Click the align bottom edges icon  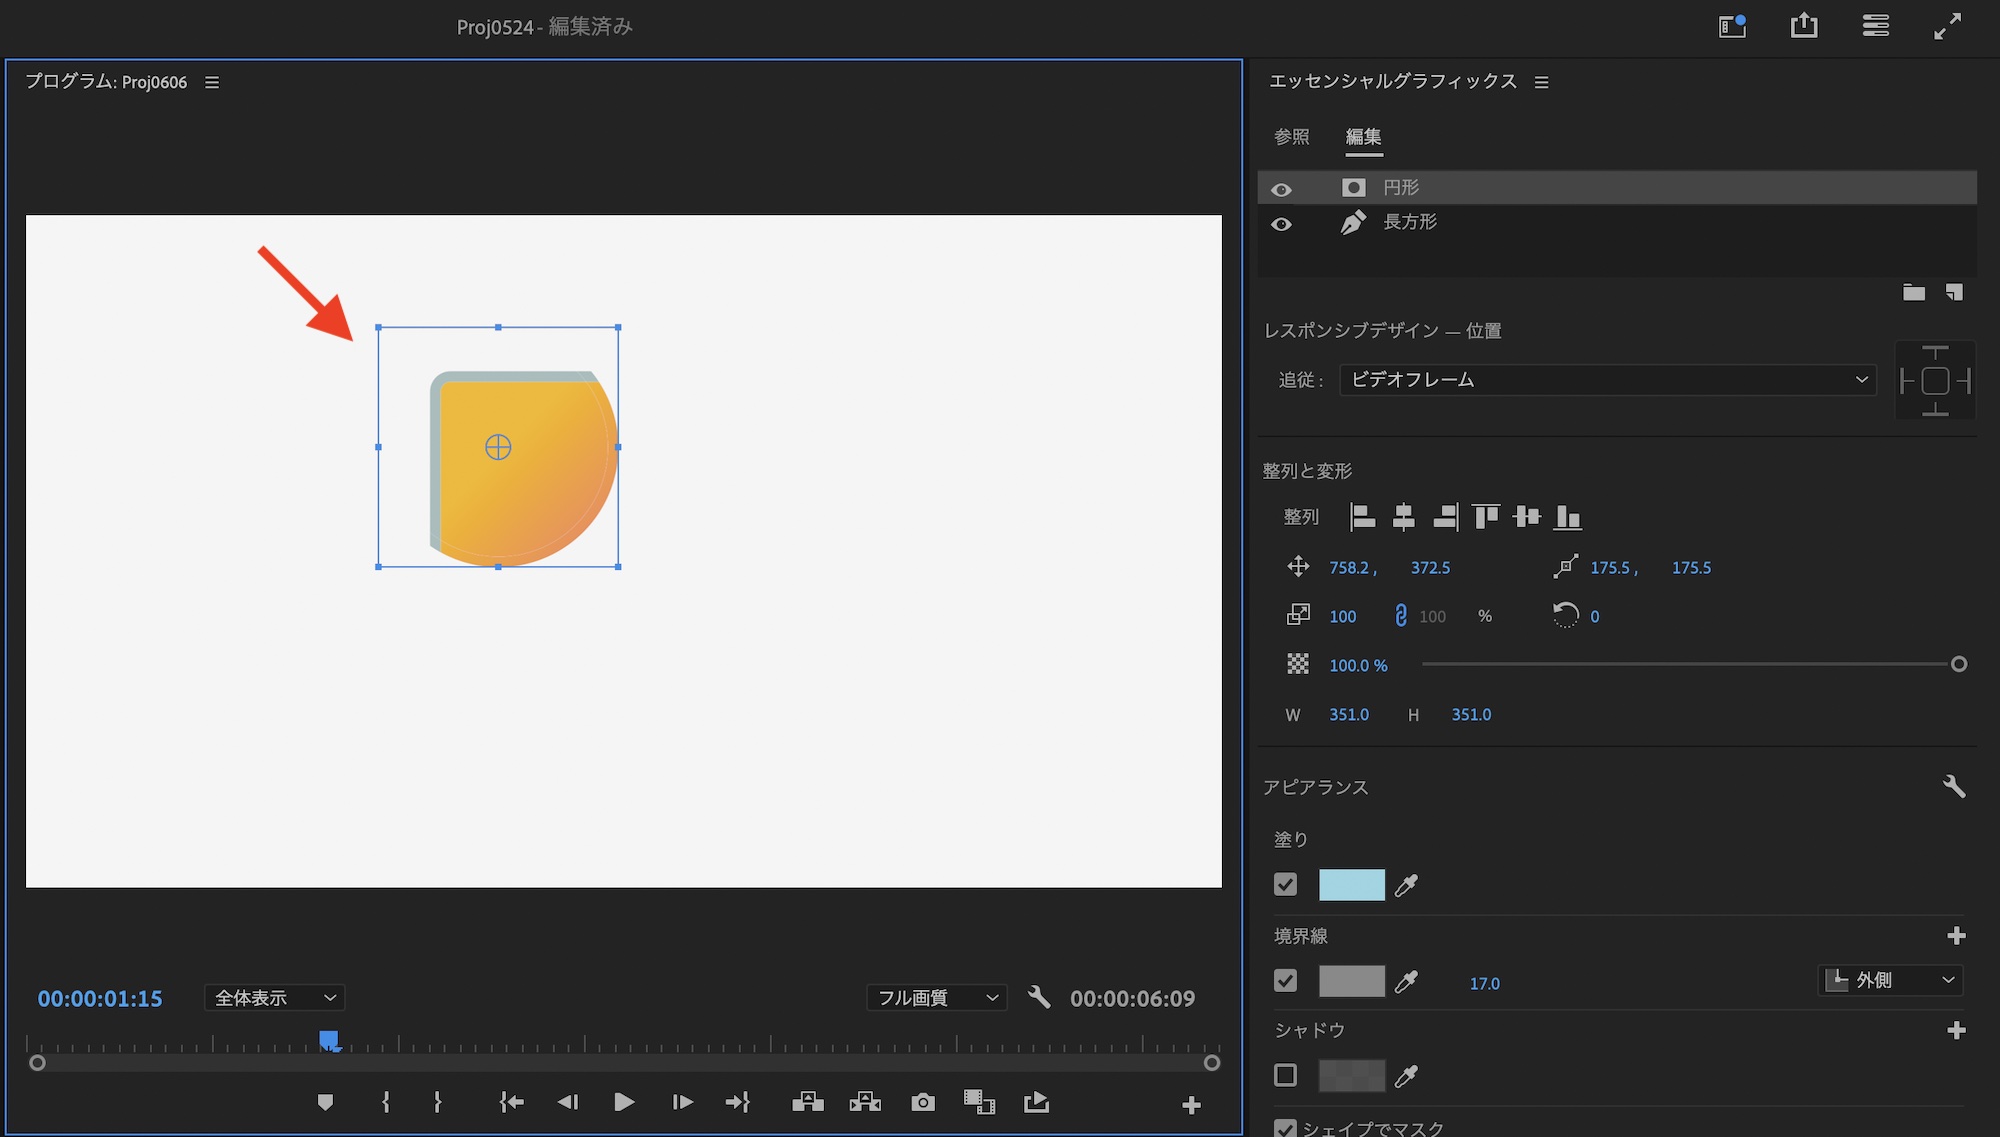(1567, 517)
